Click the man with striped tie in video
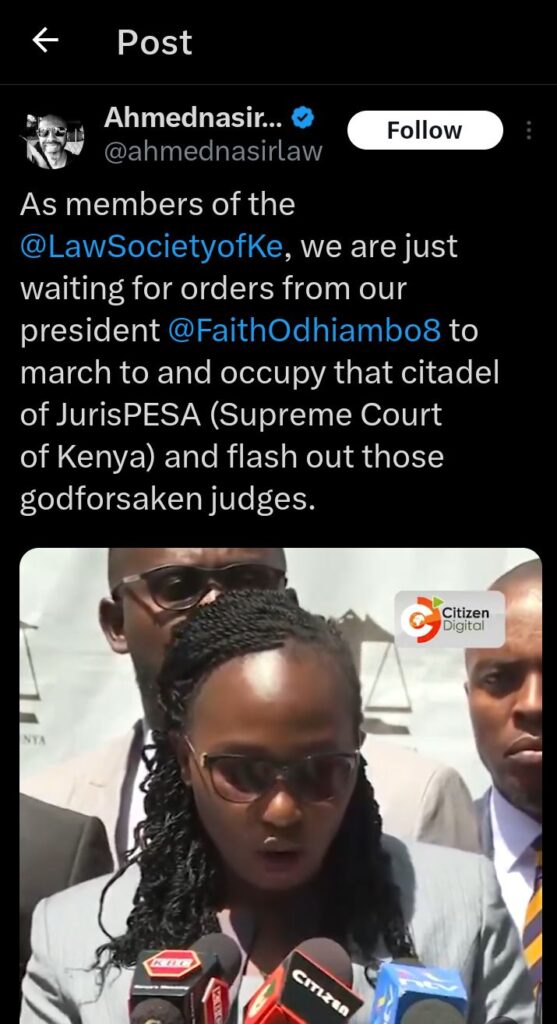Screen dimensions: 557x1024 click(x=506, y=771)
